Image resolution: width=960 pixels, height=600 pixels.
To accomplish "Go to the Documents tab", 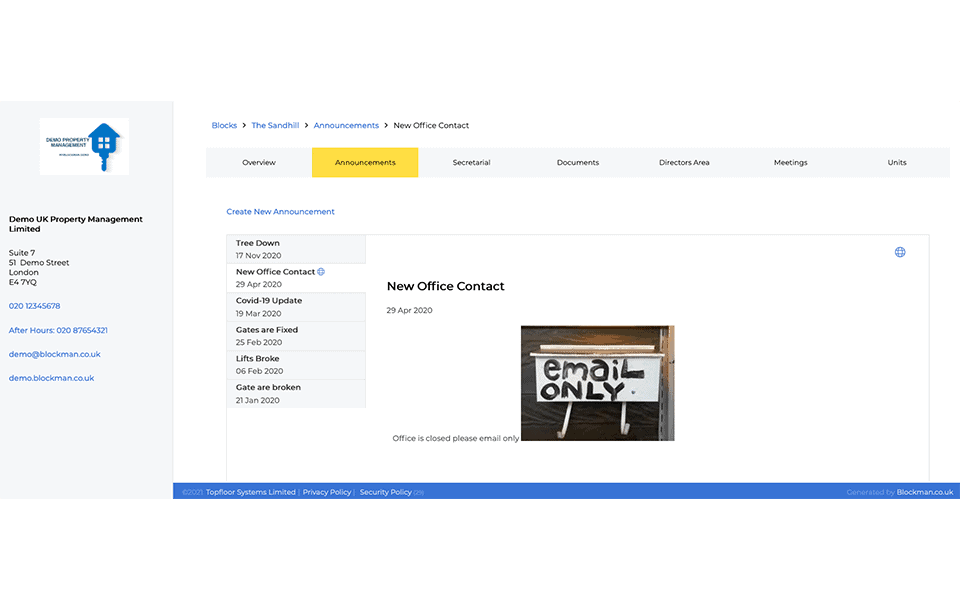I will pyautogui.click(x=578, y=162).
